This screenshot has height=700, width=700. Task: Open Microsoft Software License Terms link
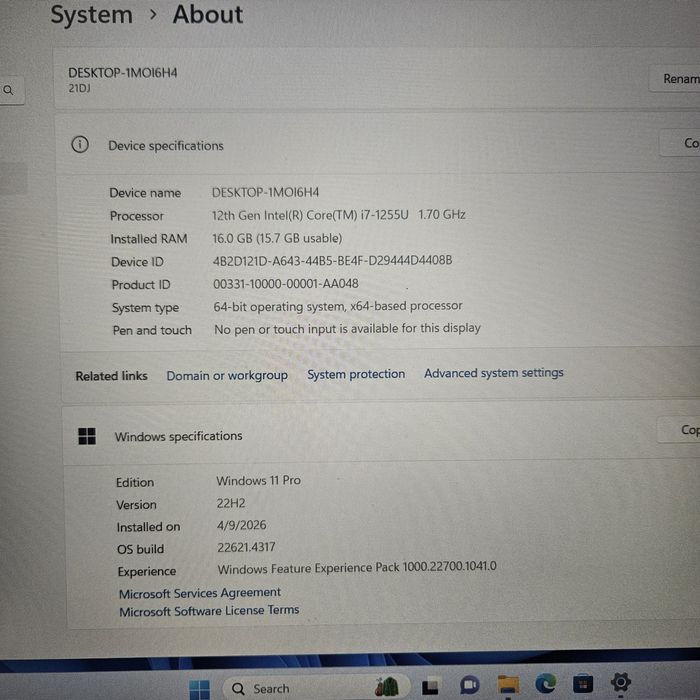(209, 610)
